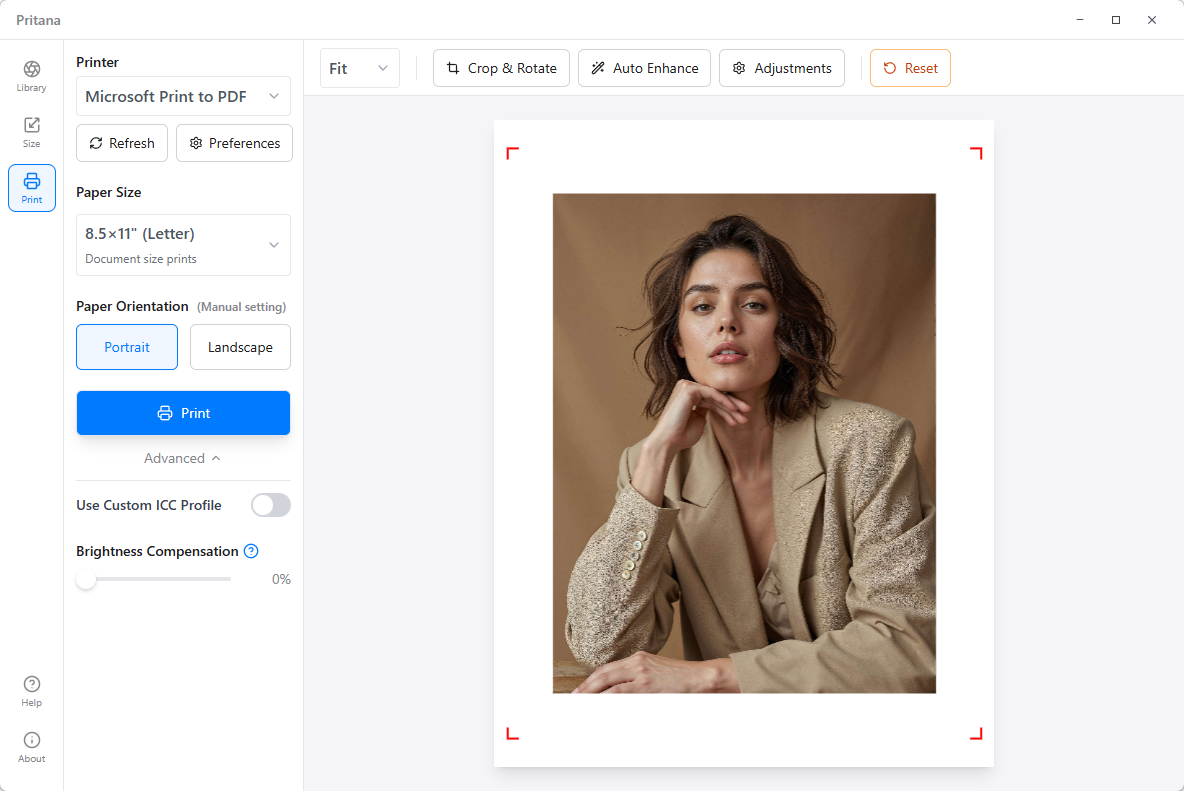Switch to the Print panel icon
Screen dimensions: 1184x791
pos(31,187)
